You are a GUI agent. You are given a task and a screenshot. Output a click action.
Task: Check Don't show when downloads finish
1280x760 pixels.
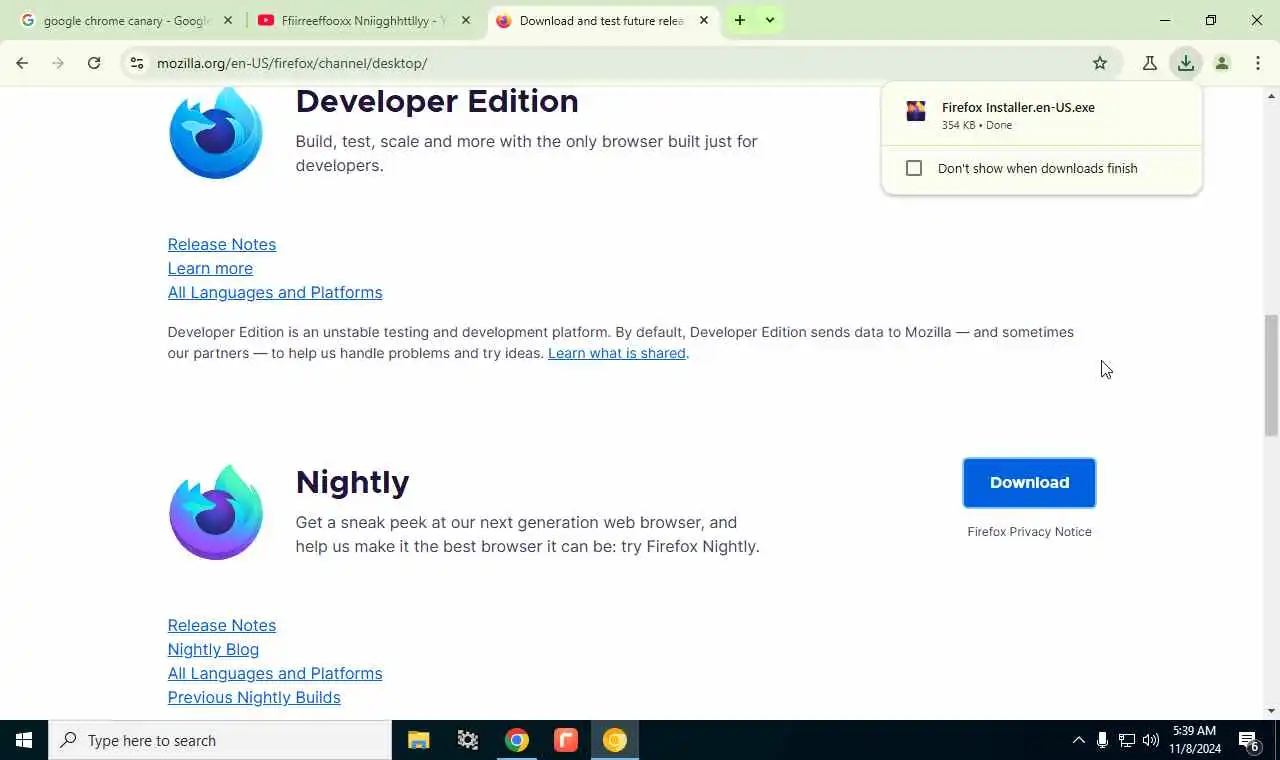pyautogui.click(x=914, y=168)
